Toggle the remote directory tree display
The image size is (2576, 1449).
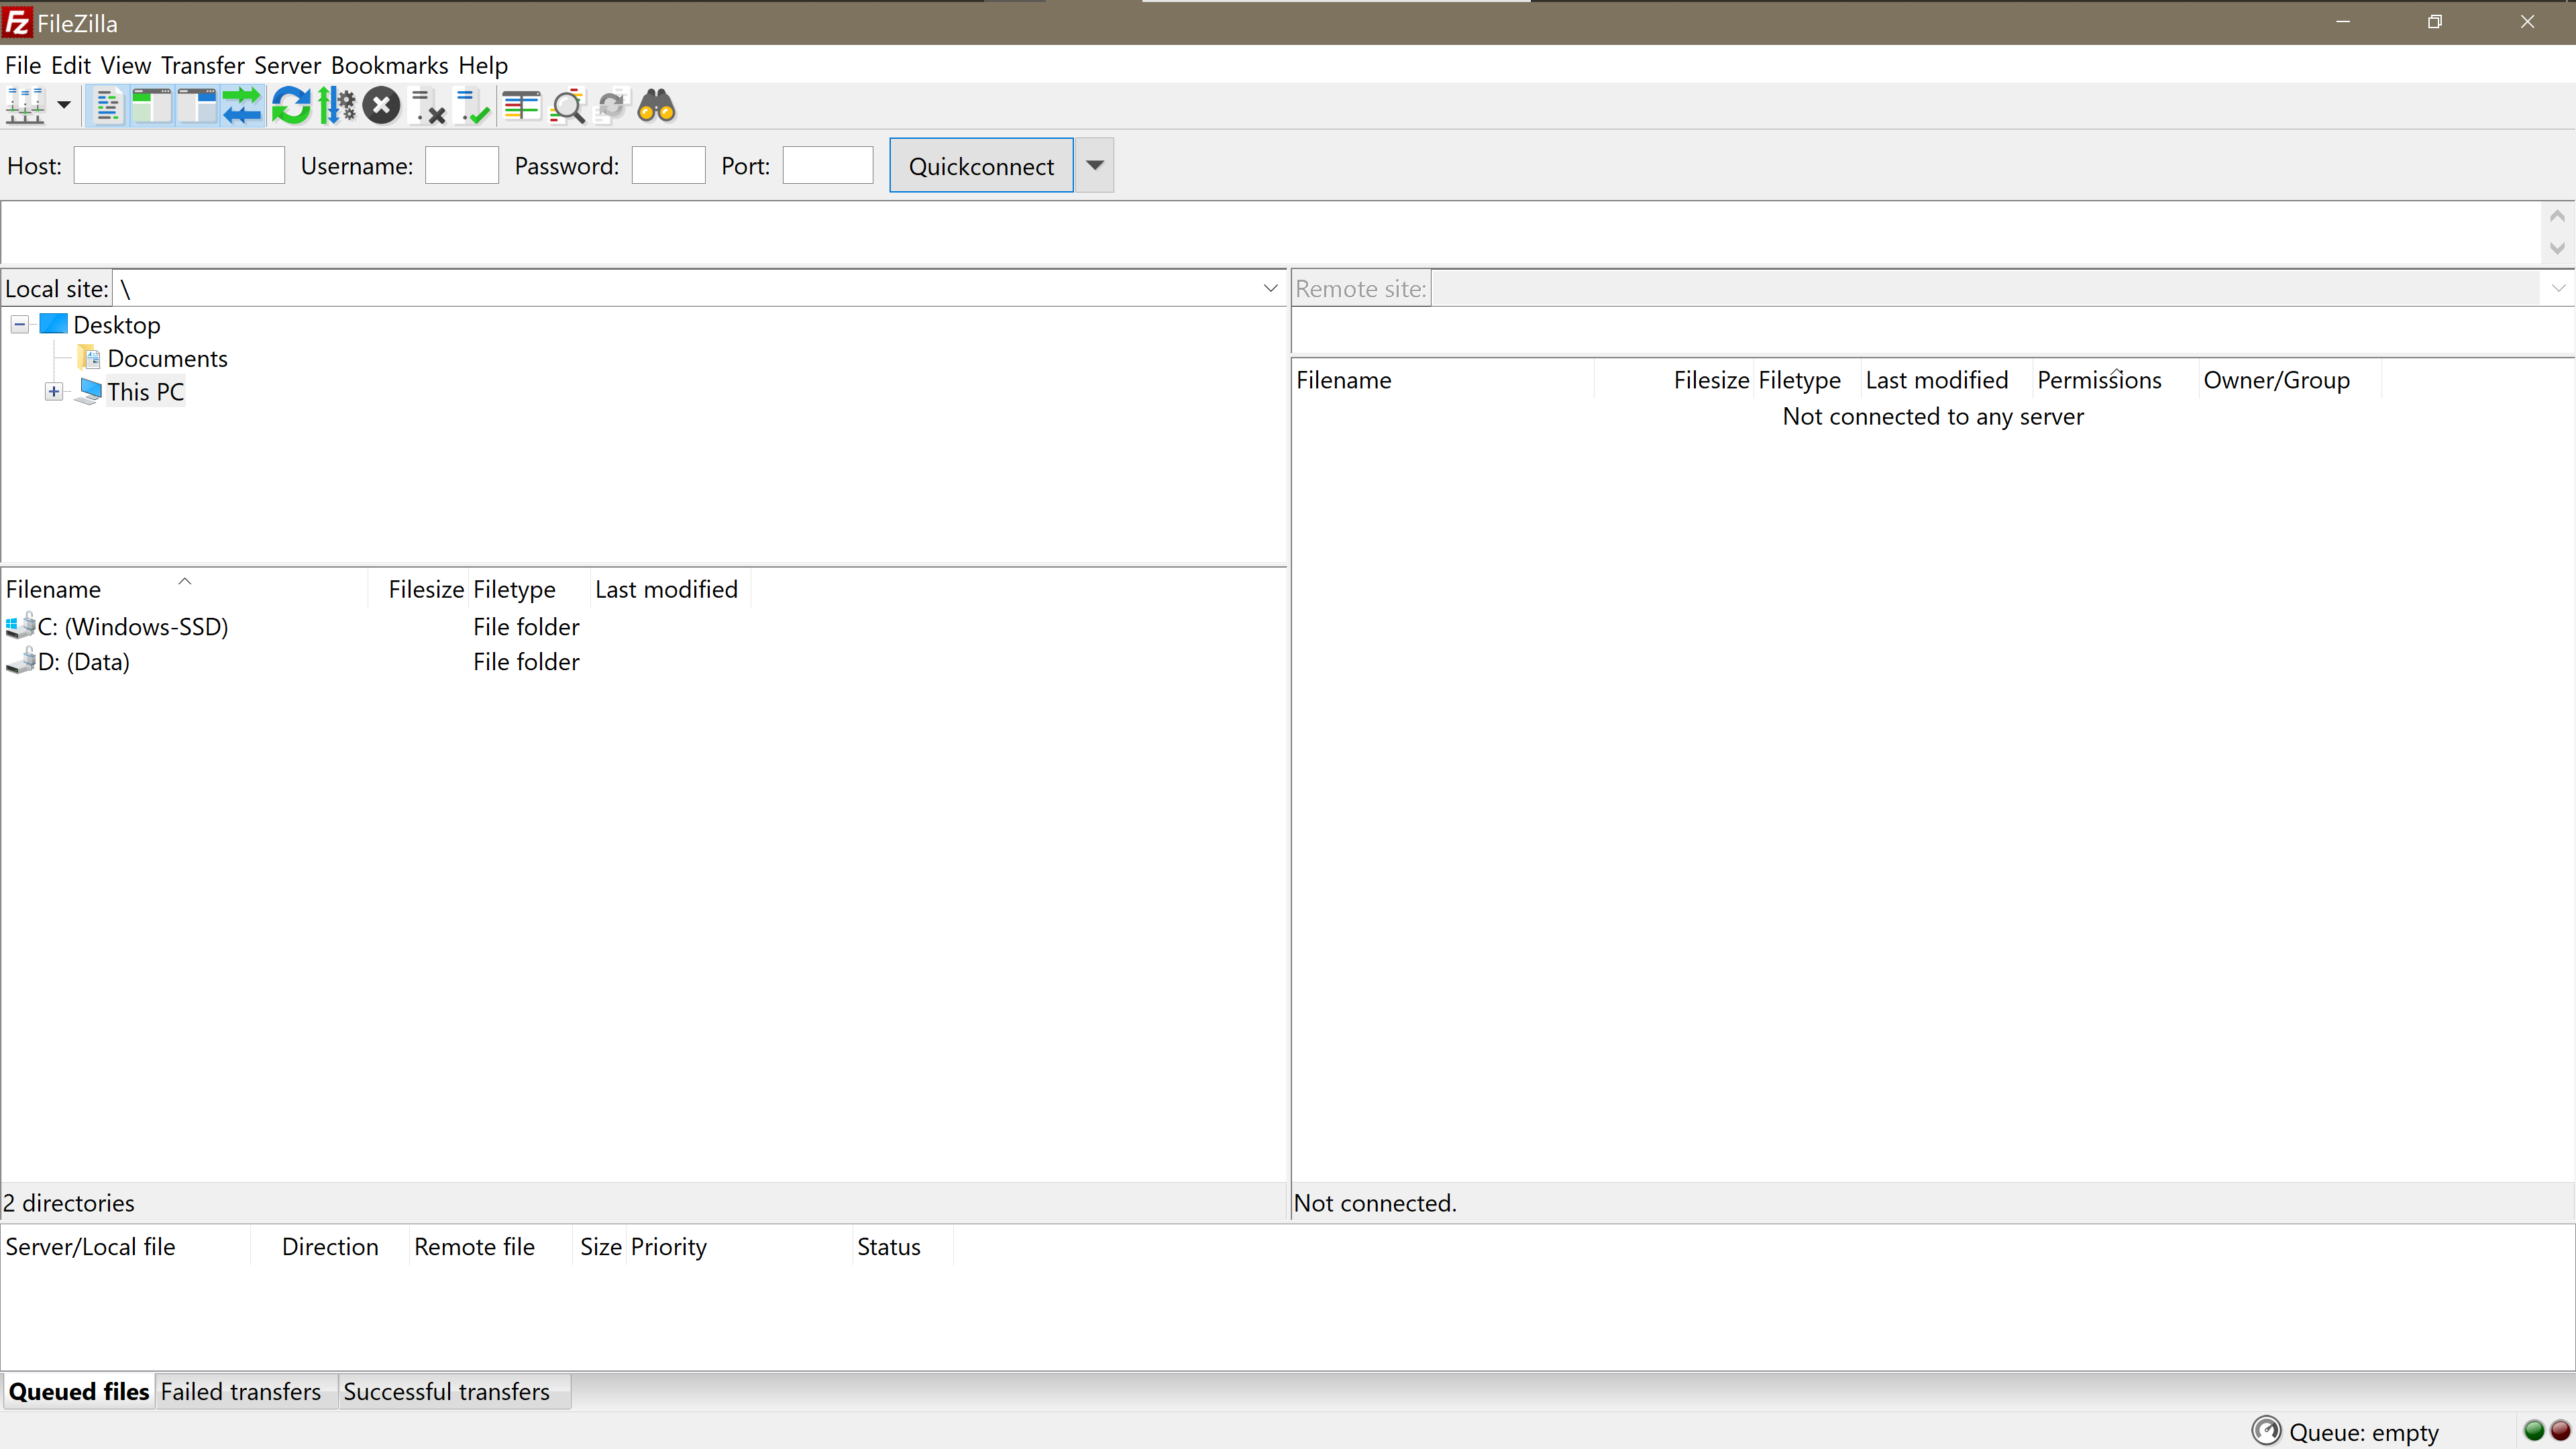tap(196, 105)
